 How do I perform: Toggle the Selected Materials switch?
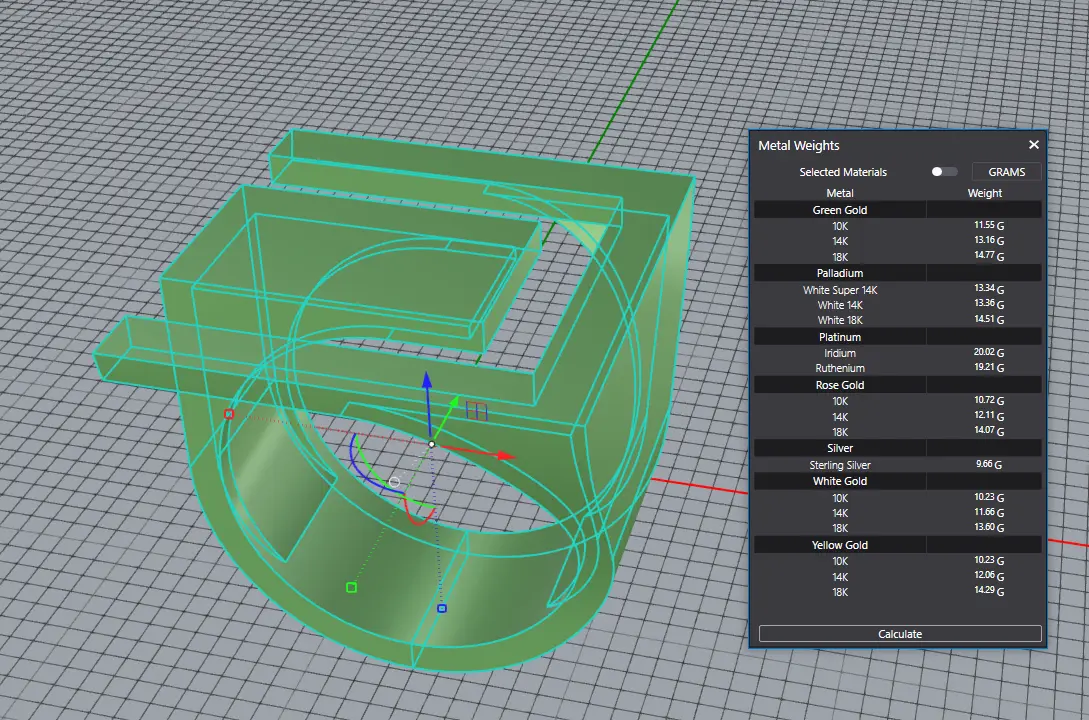[943, 172]
